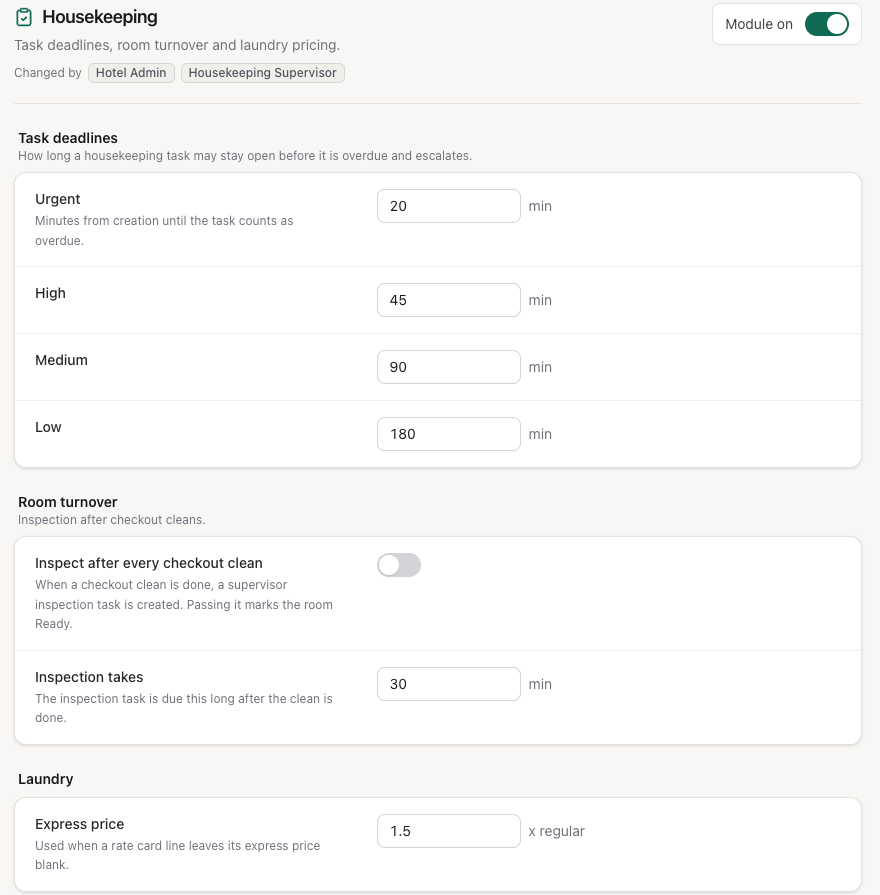Screen dimensions: 880x895
Task: Click the Housekeeping clipboard icon
Action: pyautogui.click(x=23, y=17)
